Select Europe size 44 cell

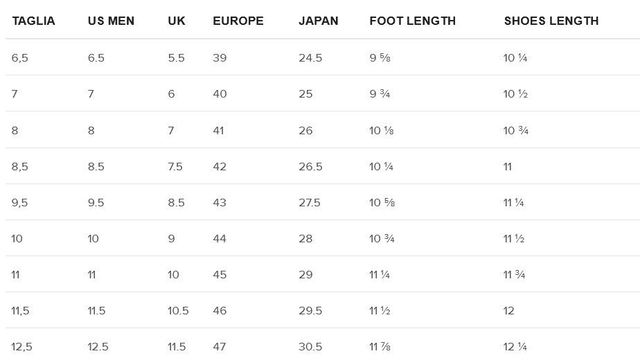coord(220,238)
